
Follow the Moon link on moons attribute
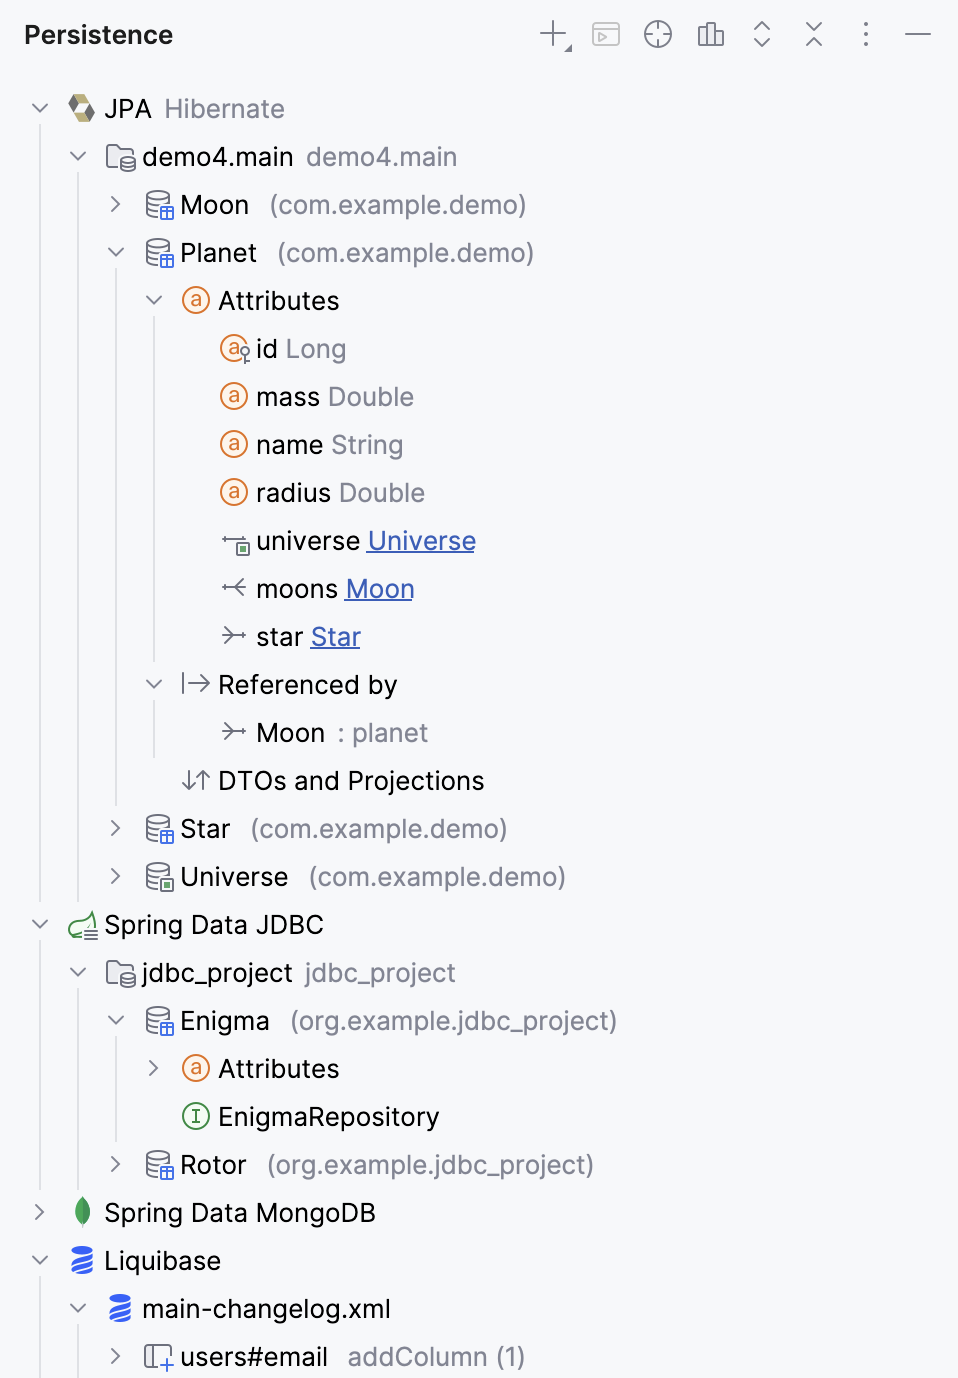click(379, 588)
